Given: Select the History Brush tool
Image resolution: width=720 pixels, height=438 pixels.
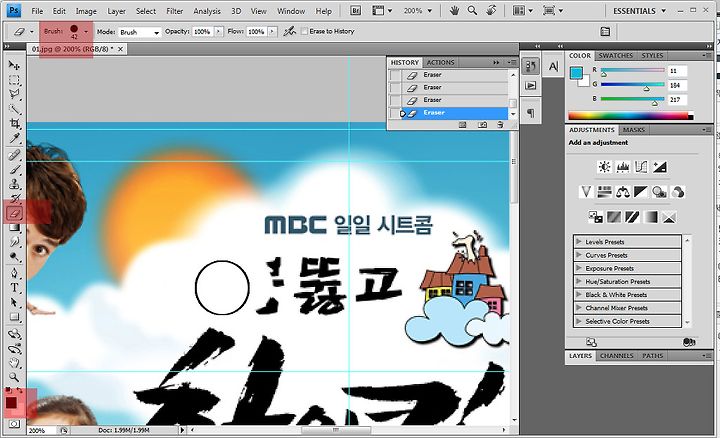Looking at the screenshot, I should pos(14,198).
